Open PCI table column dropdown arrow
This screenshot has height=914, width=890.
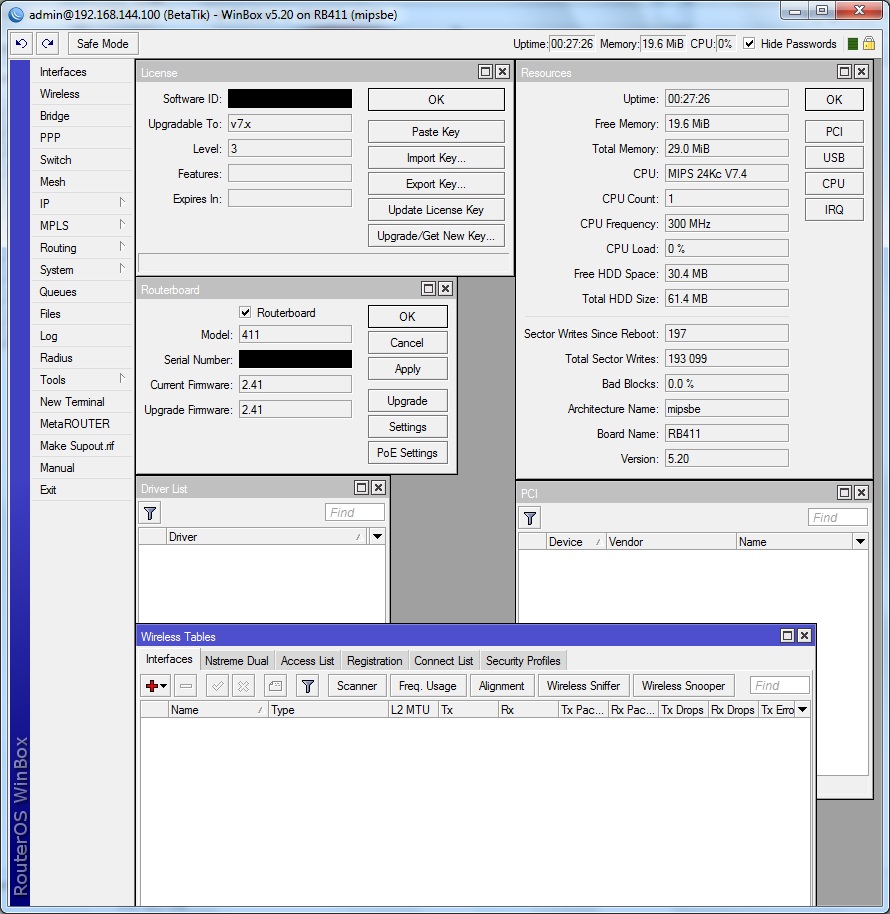pyautogui.click(x=860, y=542)
